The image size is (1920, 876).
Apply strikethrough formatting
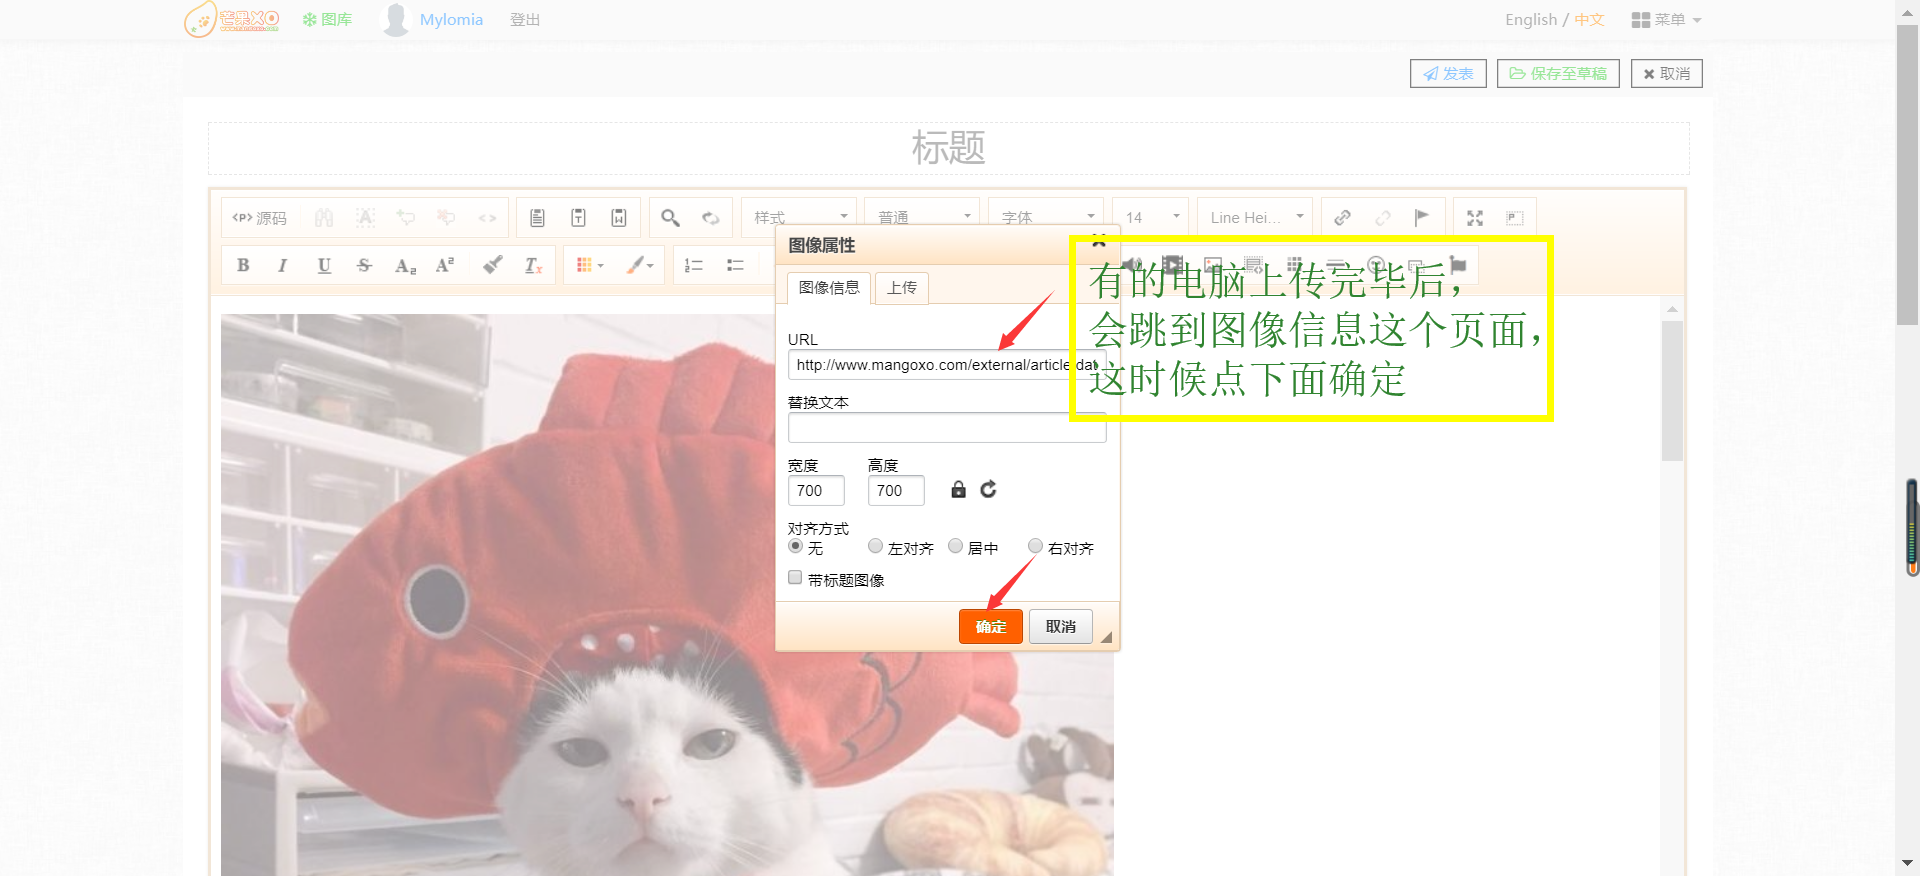coord(364,265)
